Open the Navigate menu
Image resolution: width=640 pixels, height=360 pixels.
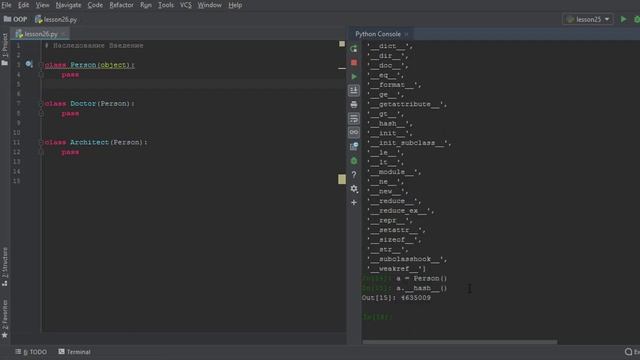coord(68,5)
